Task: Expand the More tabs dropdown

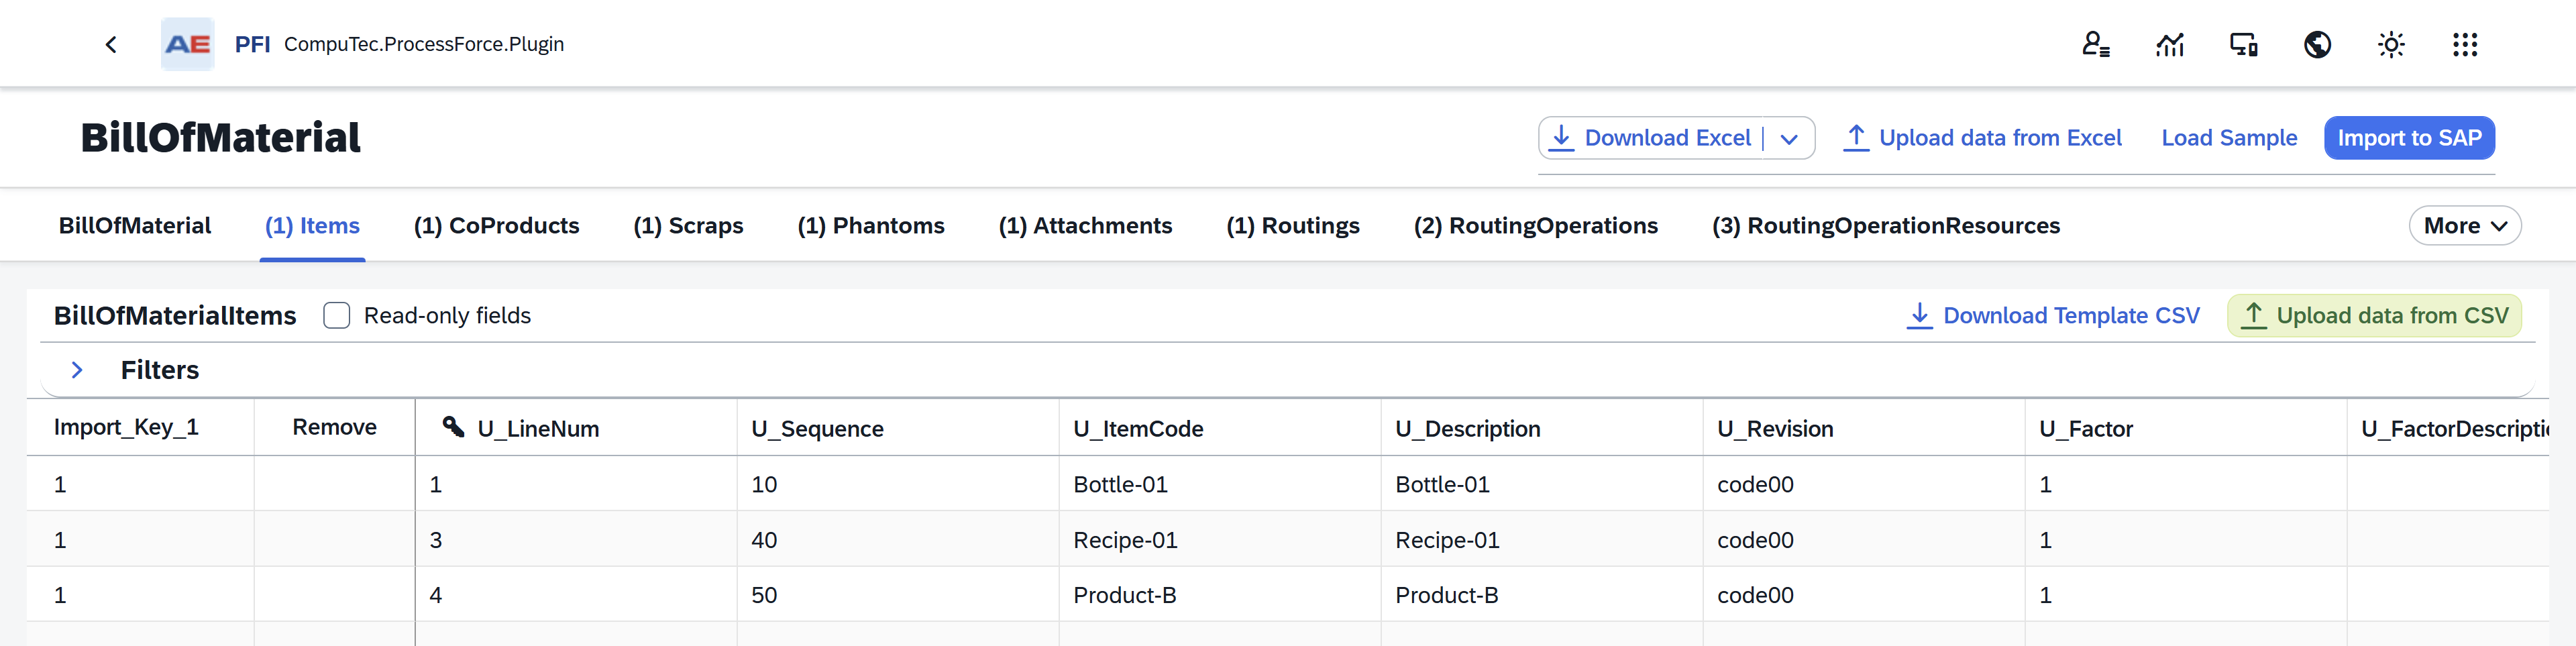Action: pyautogui.click(x=2465, y=226)
